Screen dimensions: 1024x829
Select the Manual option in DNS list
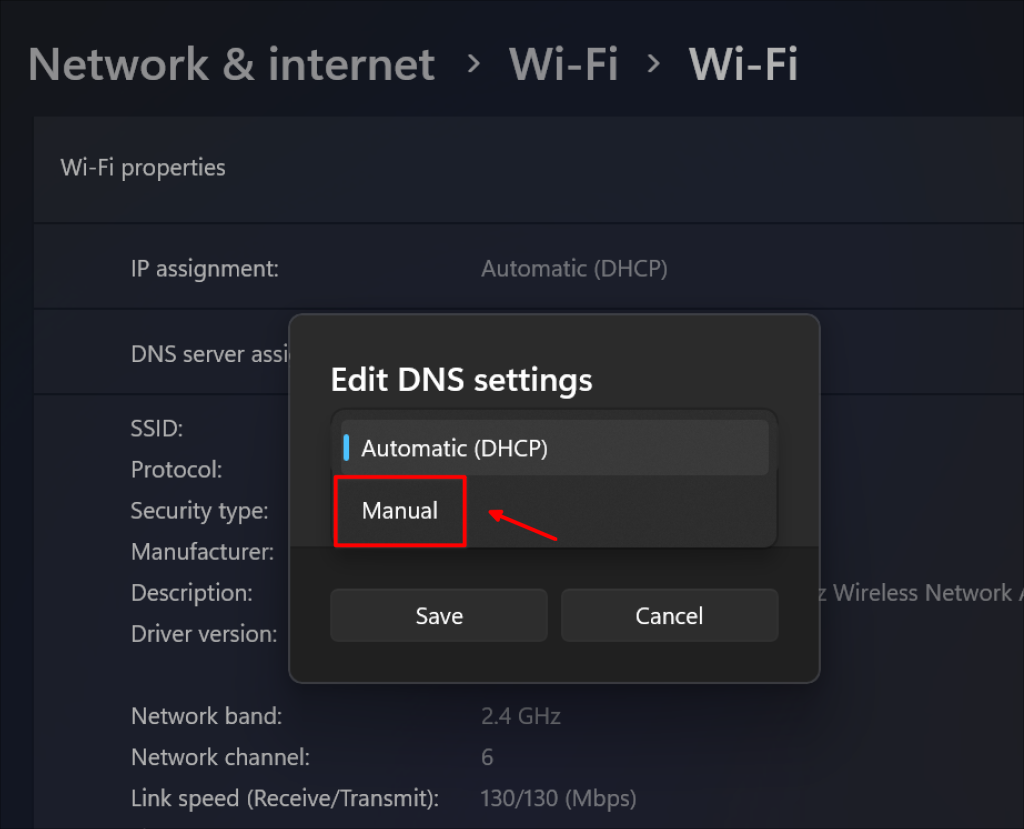[x=400, y=511]
